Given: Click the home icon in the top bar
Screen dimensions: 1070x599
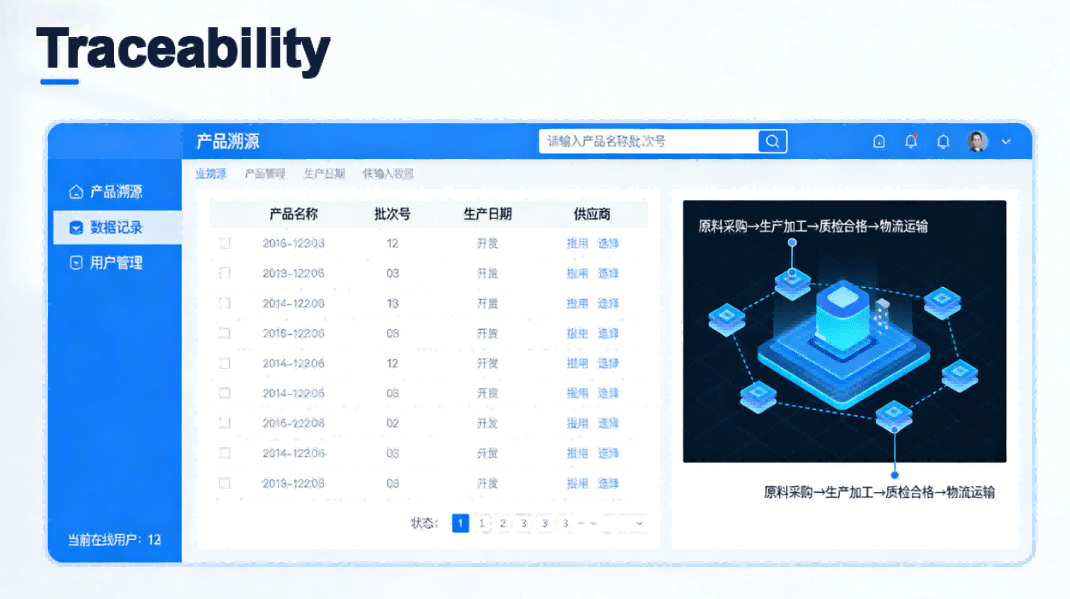Looking at the screenshot, I should [x=879, y=141].
